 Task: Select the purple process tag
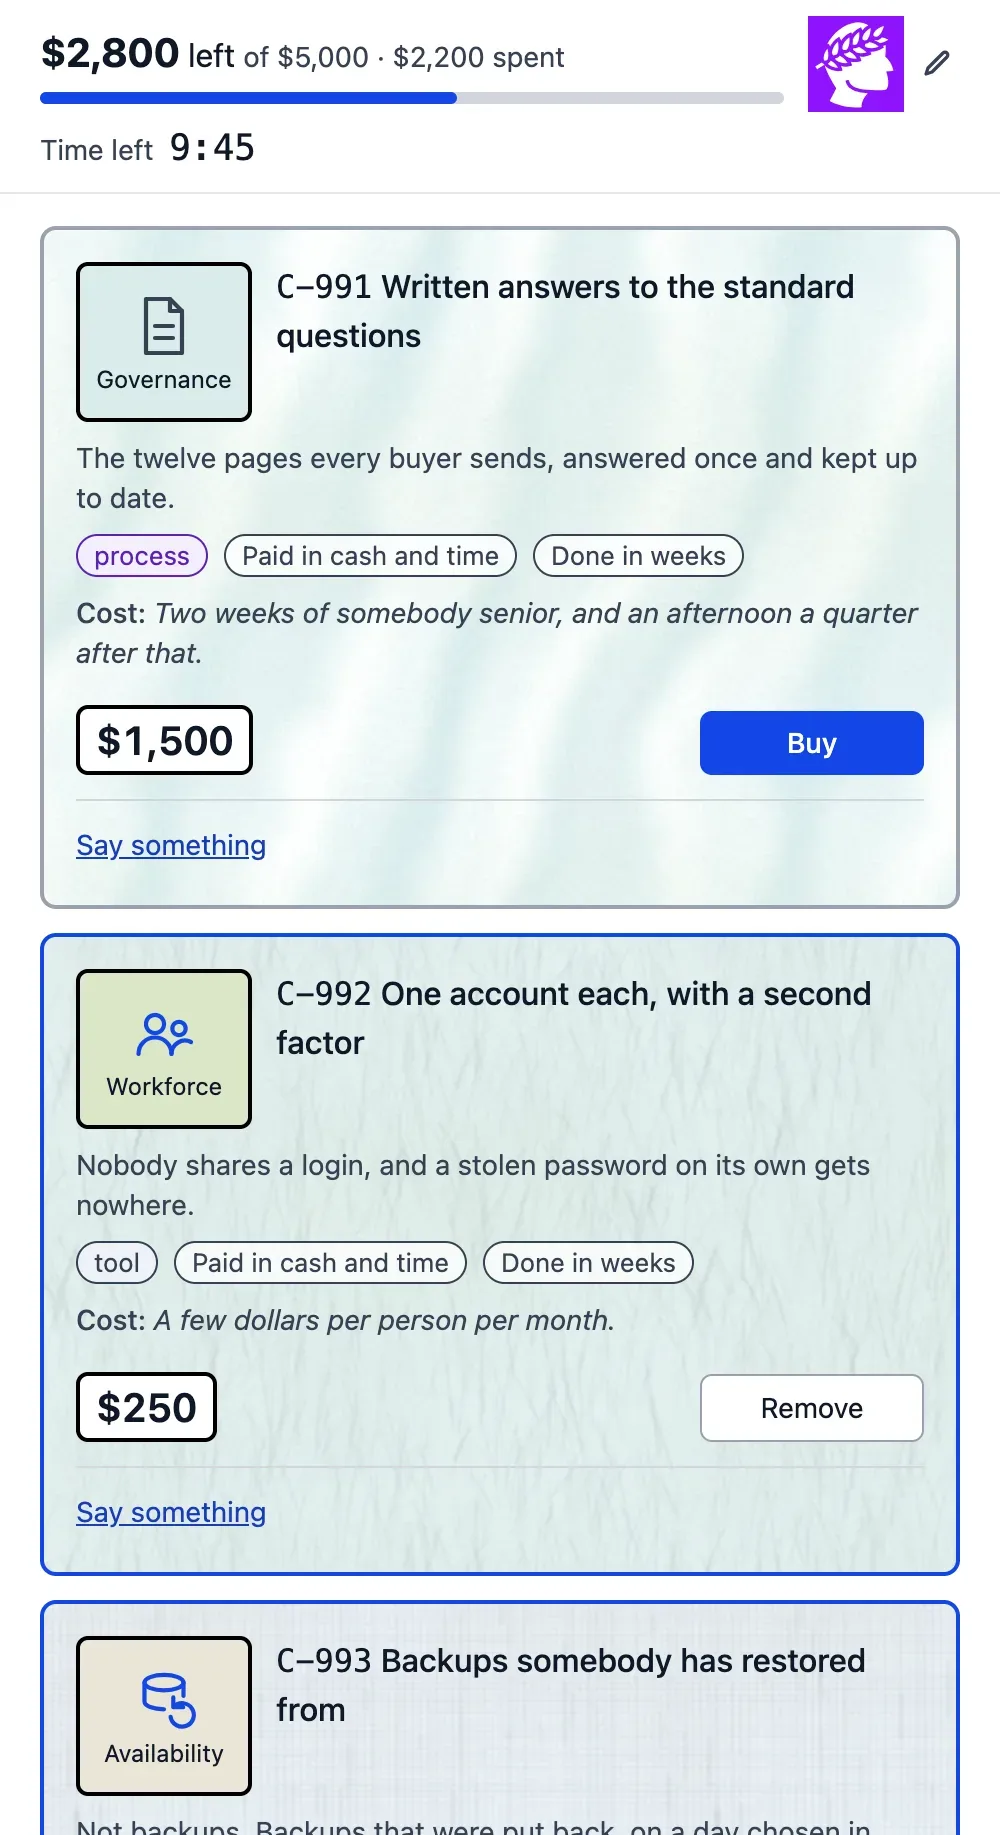[142, 556]
